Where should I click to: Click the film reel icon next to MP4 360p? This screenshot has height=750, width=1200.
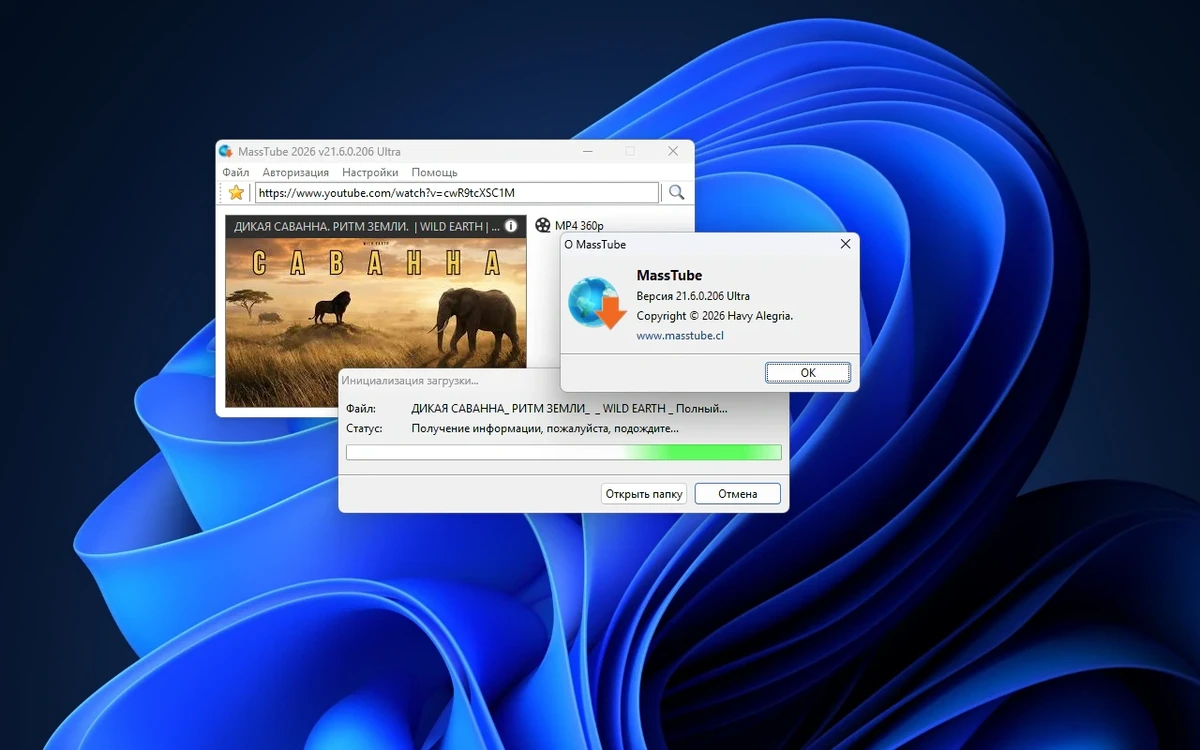click(x=542, y=226)
